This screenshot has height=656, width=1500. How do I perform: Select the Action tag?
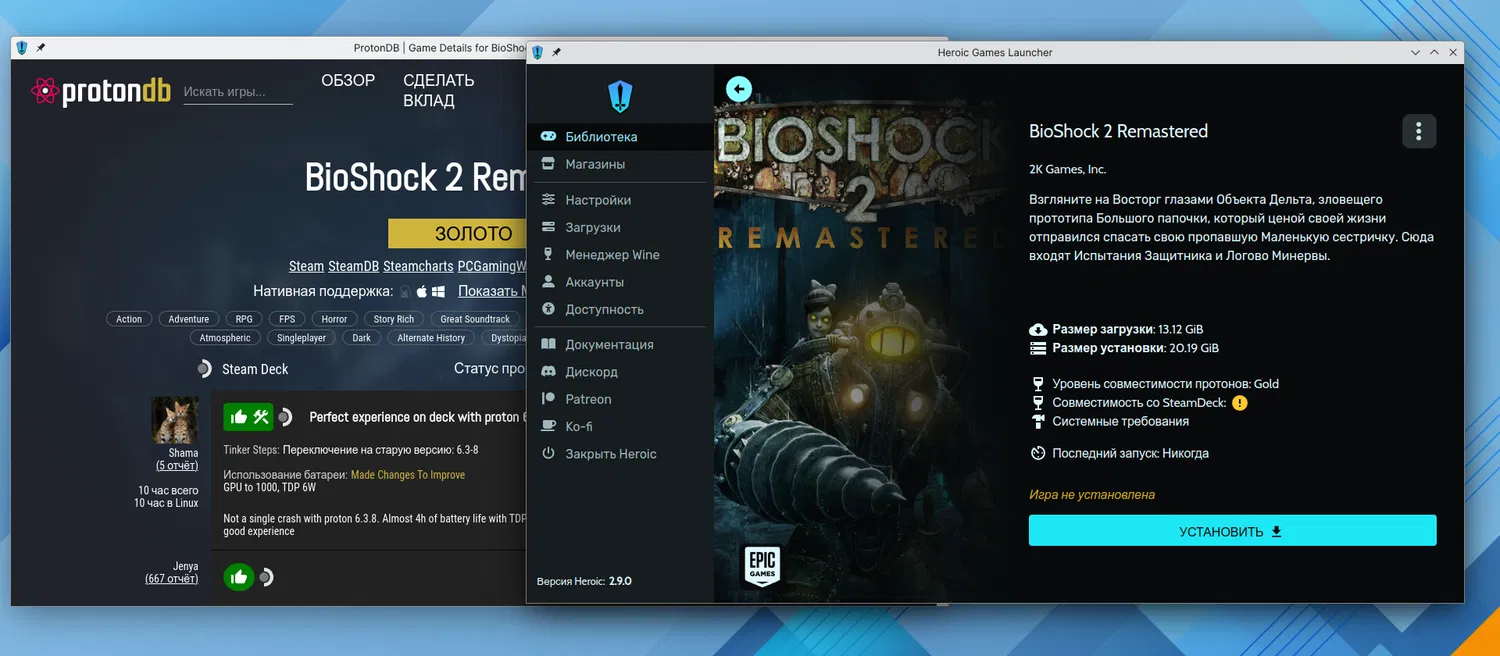coord(129,319)
